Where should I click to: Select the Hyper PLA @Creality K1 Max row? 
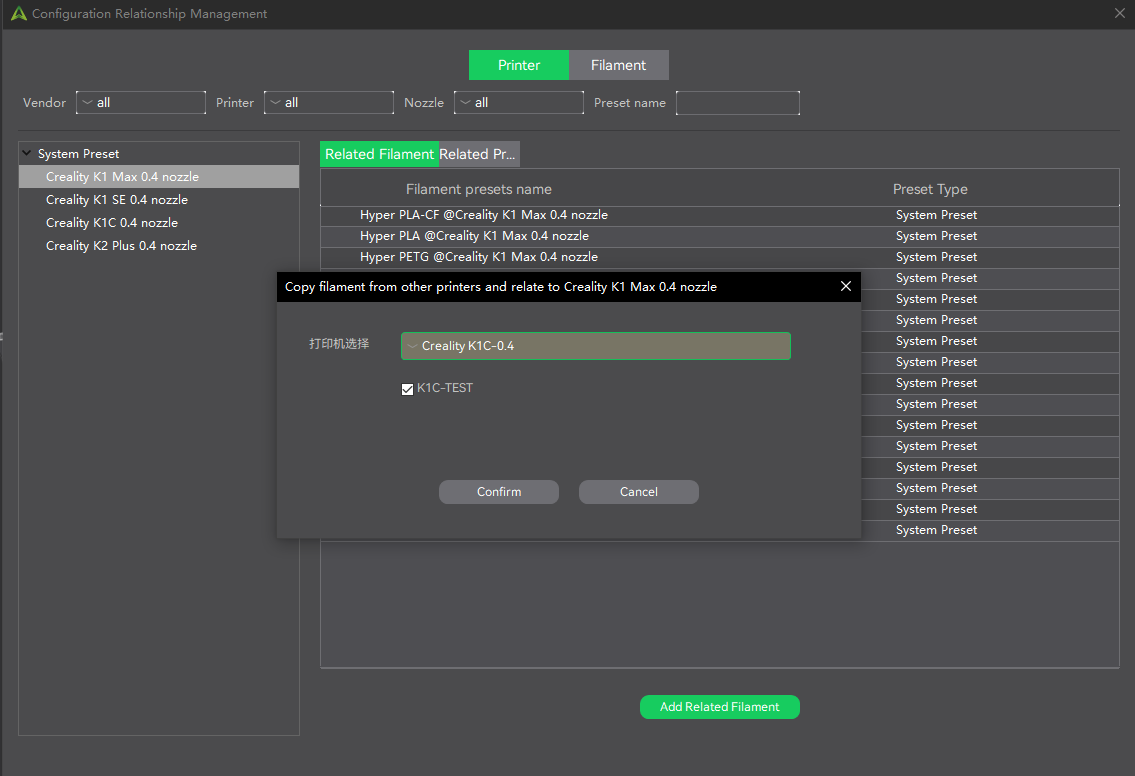720,236
